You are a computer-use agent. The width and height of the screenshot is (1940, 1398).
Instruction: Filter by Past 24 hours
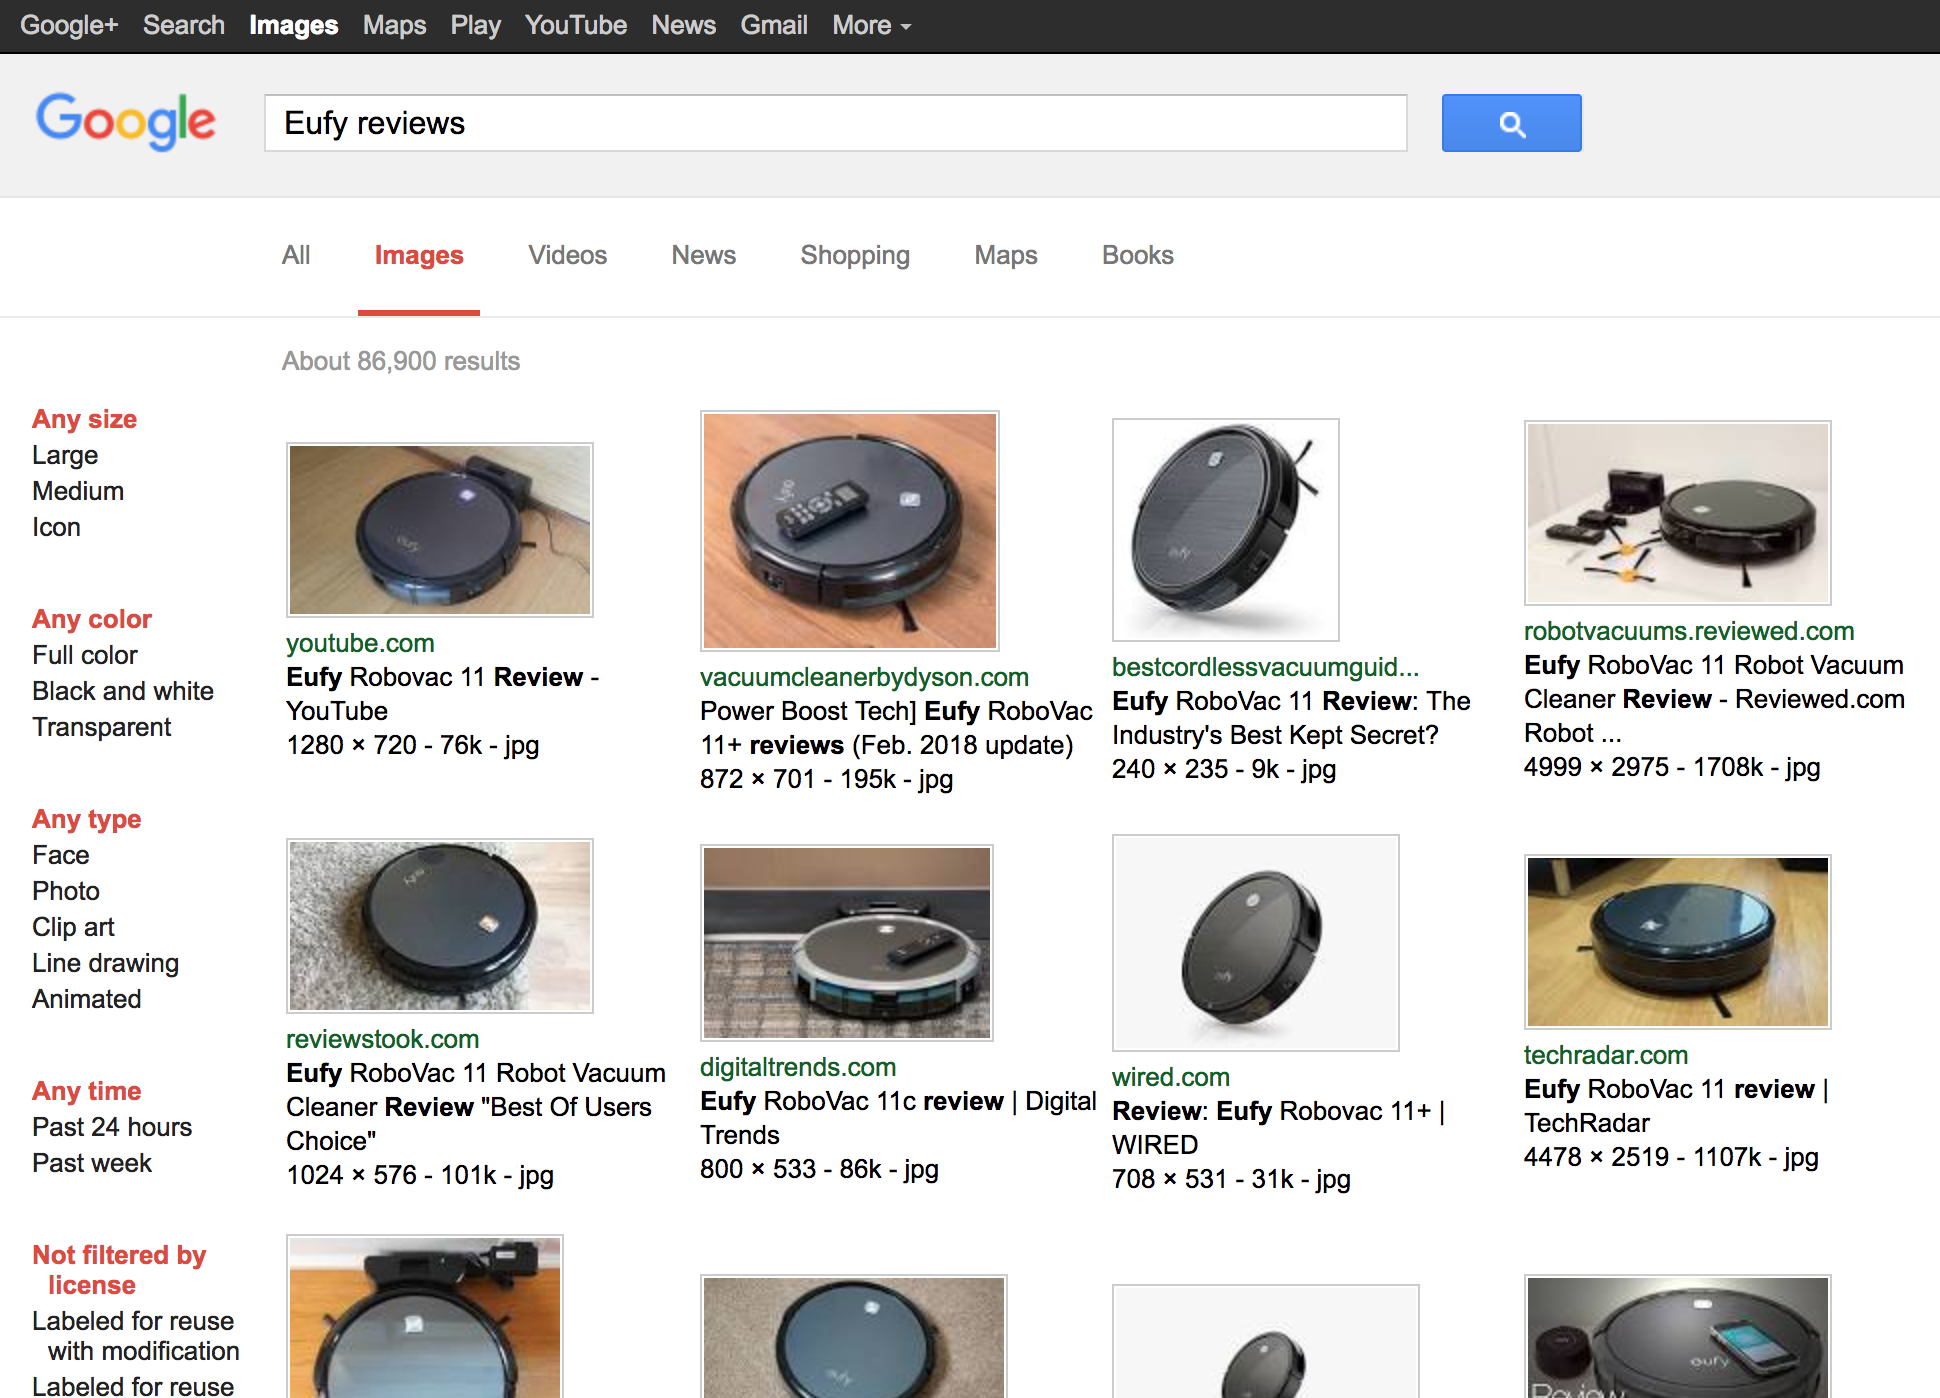(112, 1127)
